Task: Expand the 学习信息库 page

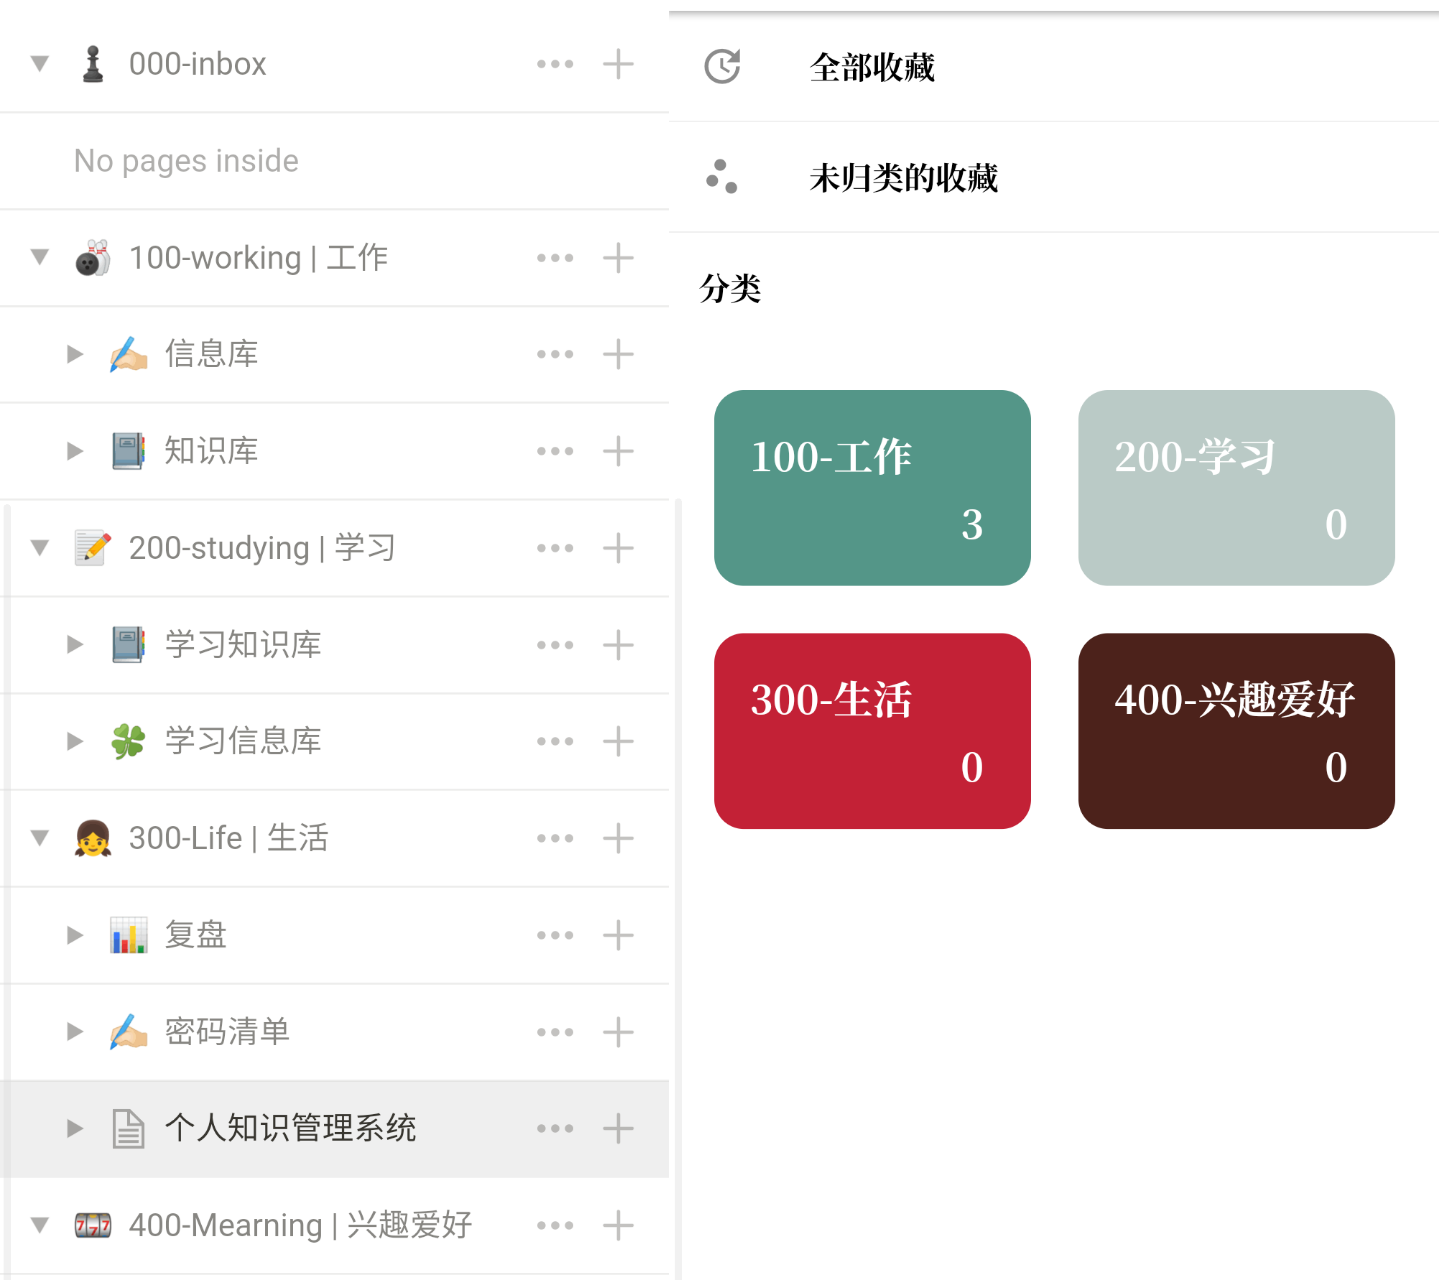Action: tap(75, 742)
